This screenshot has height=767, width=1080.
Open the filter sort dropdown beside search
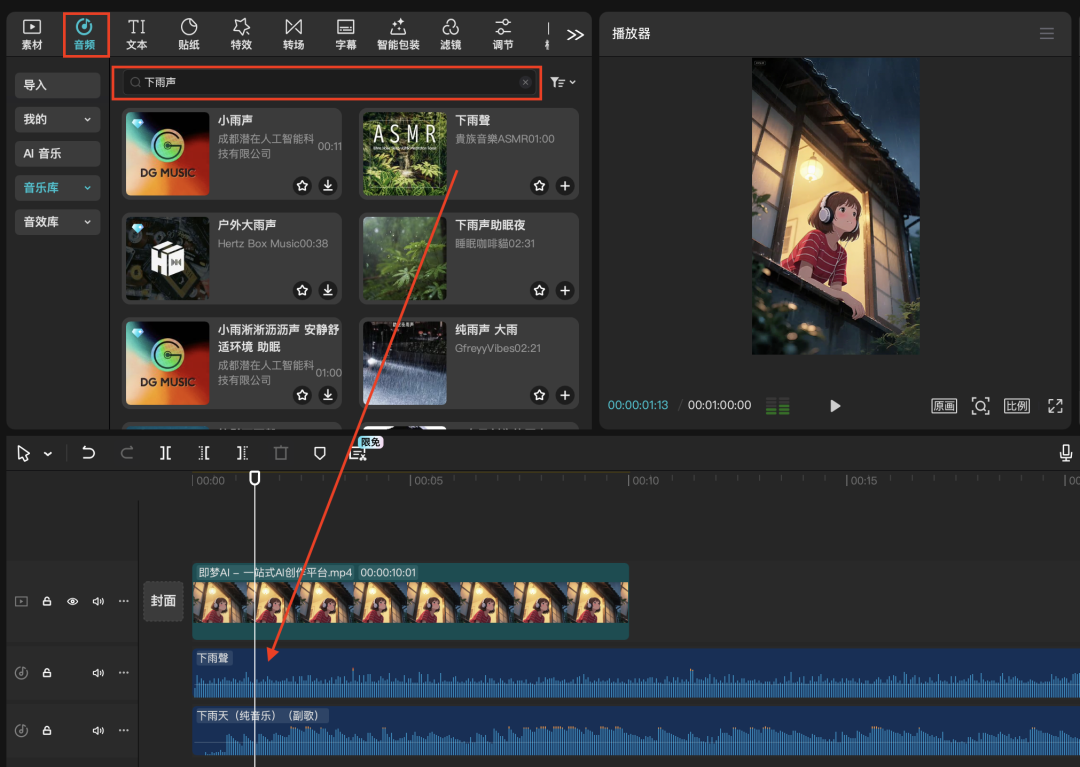click(x=563, y=82)
